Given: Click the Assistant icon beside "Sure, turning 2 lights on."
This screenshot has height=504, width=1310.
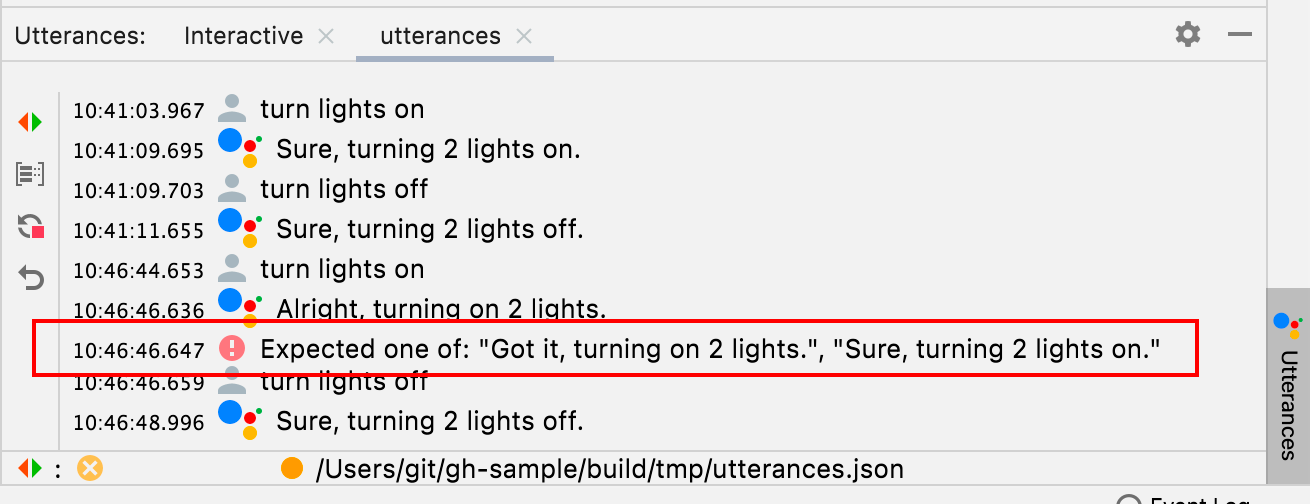Looking at the screenshot, I should click(239, 148).
